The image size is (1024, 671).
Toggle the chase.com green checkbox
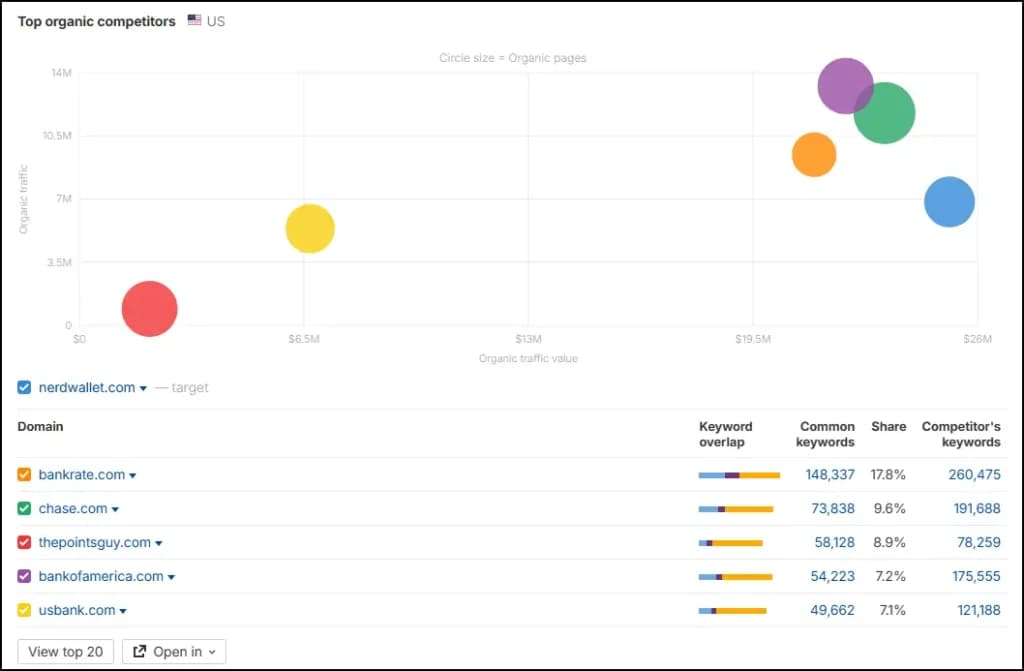24,508
